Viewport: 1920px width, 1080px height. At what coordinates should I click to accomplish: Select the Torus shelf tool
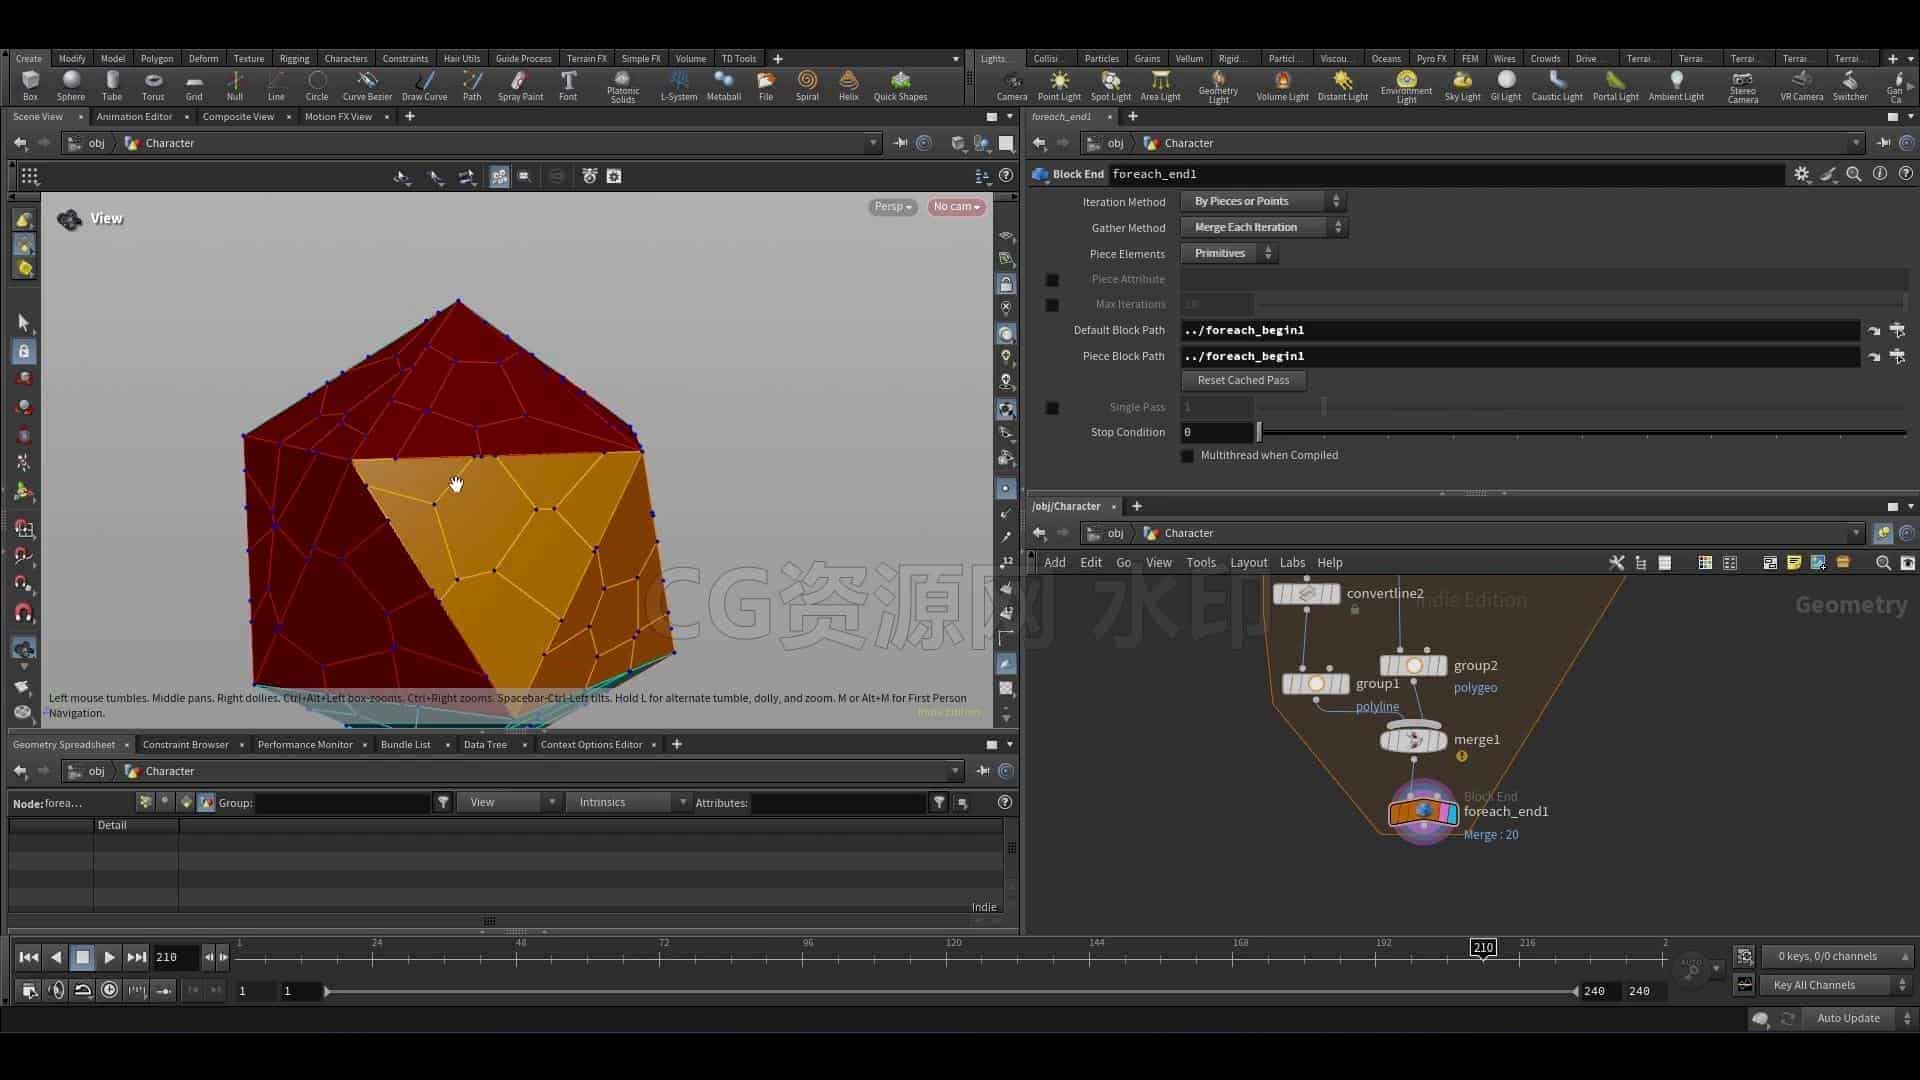(x=153, y=86)
